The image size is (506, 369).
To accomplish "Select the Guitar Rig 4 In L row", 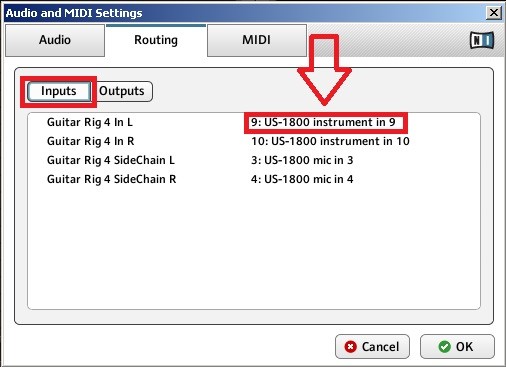I will coord(254,122).
